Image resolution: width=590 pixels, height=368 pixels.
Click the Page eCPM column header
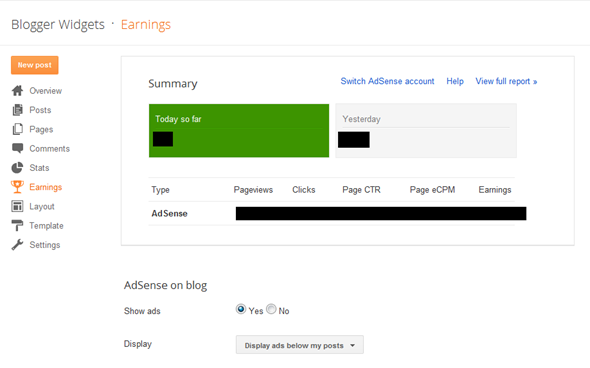[x=432, y=190]
